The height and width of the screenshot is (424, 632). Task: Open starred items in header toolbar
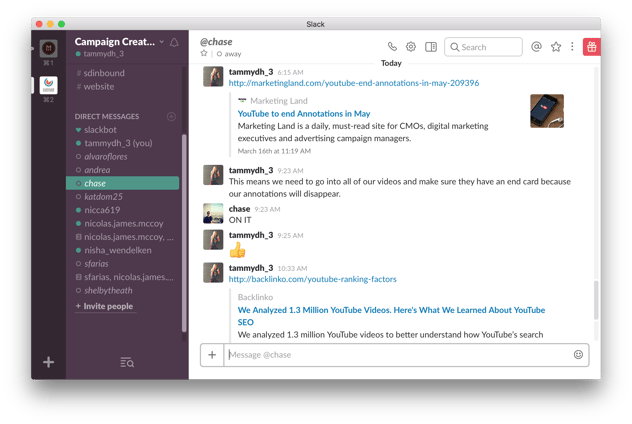click(x=556, y=47)
